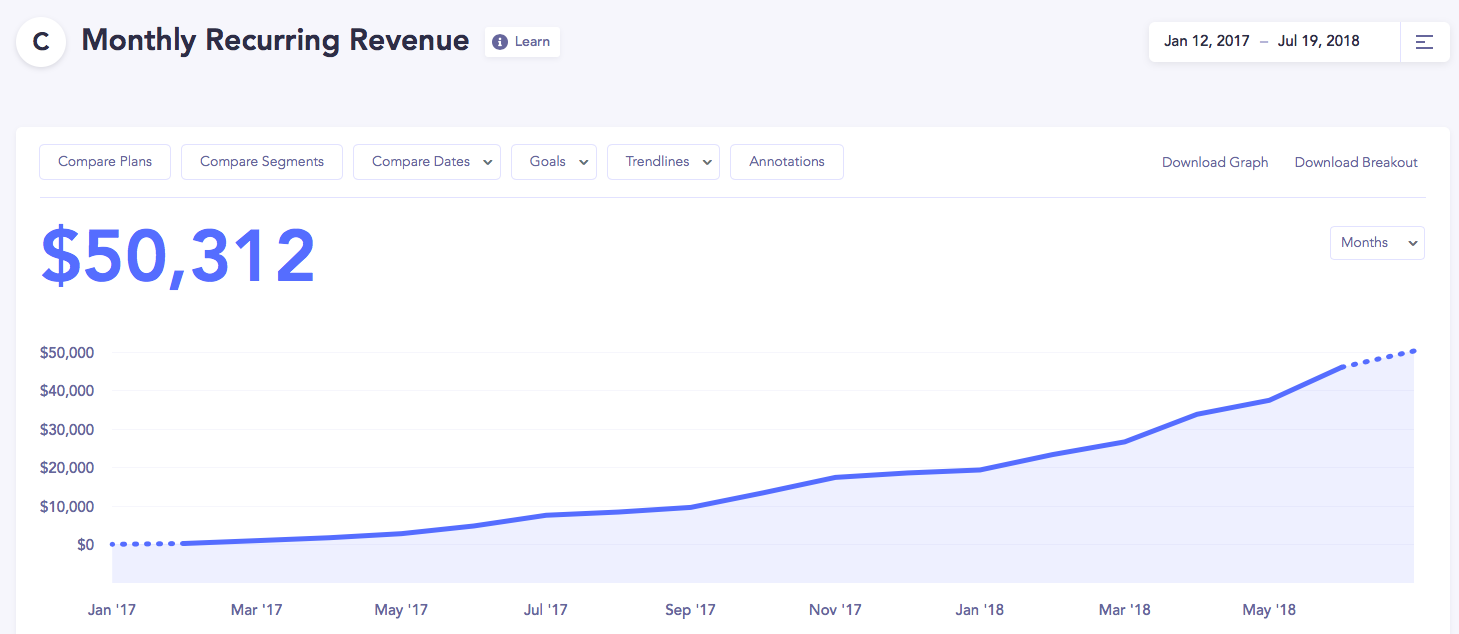
Task: Click the chart line above Nov '17
Action: pos(836,477)
